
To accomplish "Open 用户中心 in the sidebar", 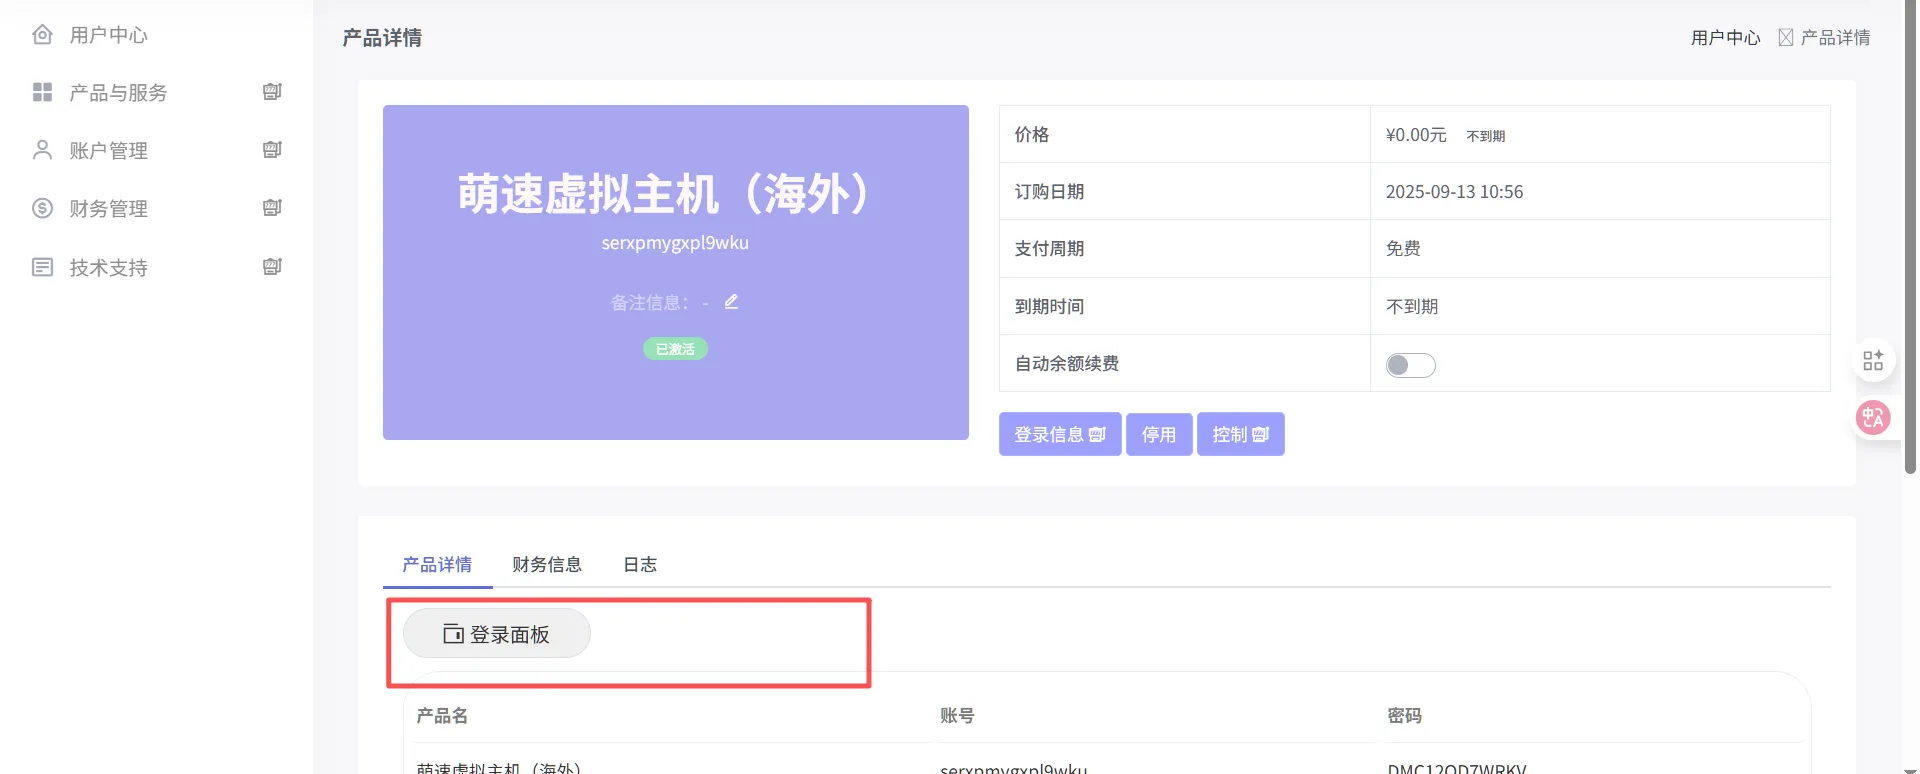I will 108,35.
